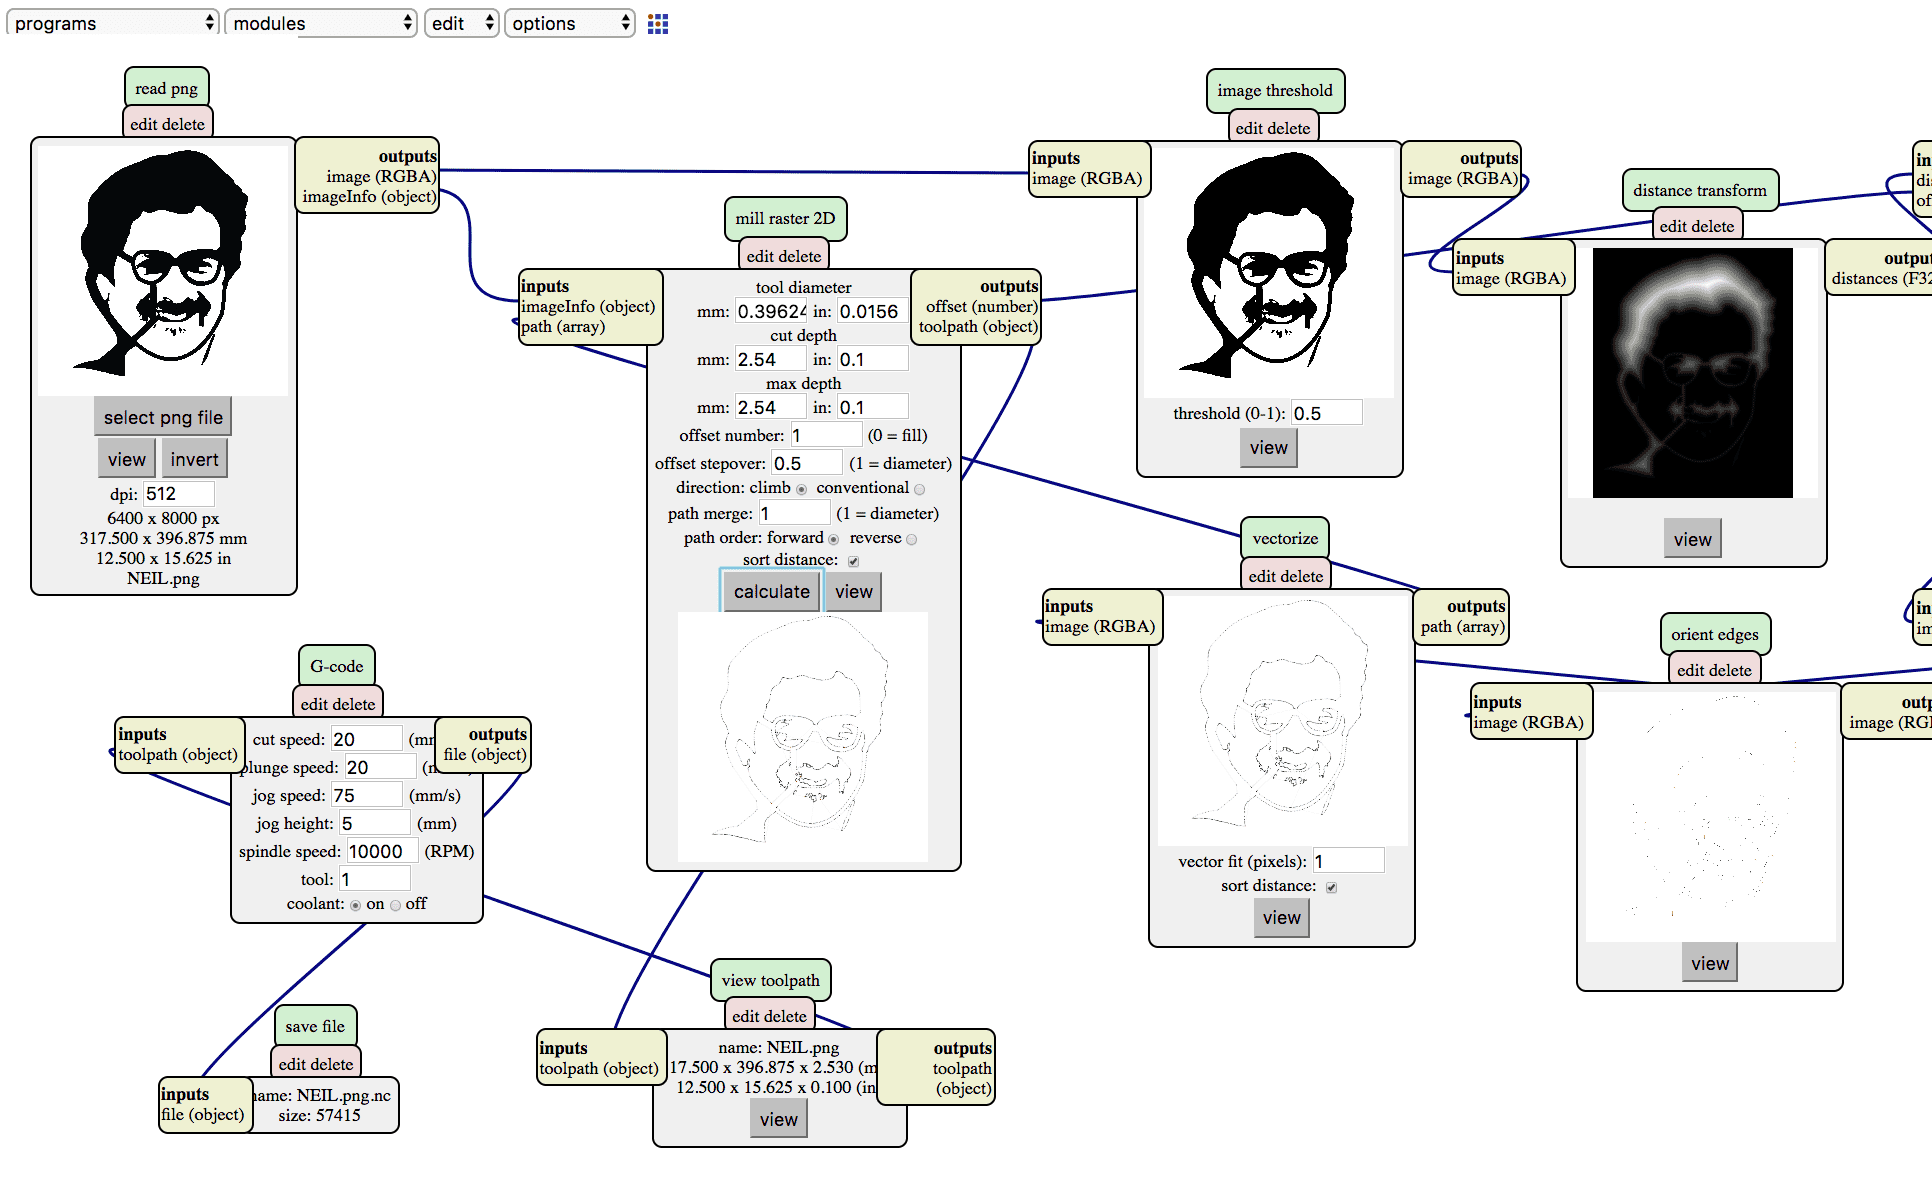Click the threshold (0-1) input field
1932x1200 pixels.
pyautogui.click(x=1326, y=413)
